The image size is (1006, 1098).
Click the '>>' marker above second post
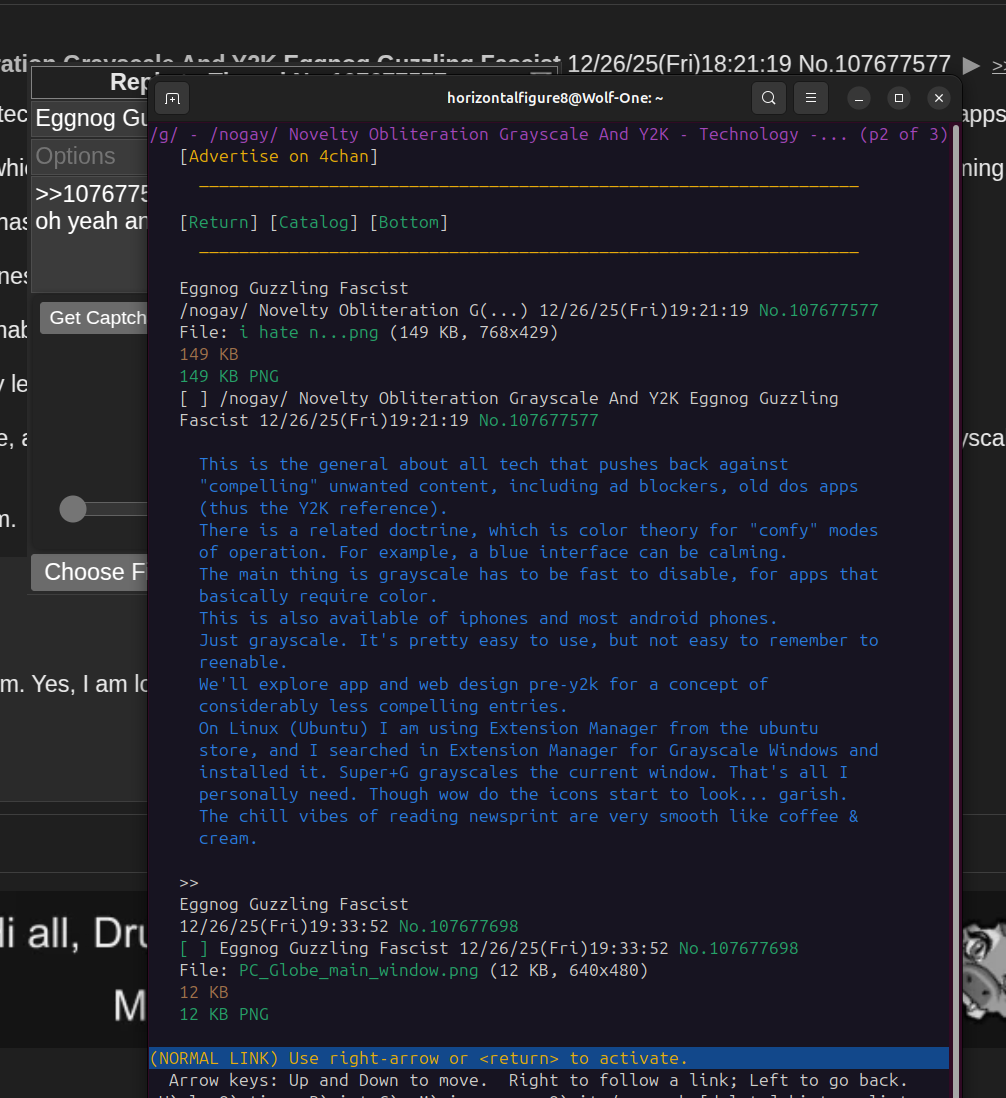(189, 883)
